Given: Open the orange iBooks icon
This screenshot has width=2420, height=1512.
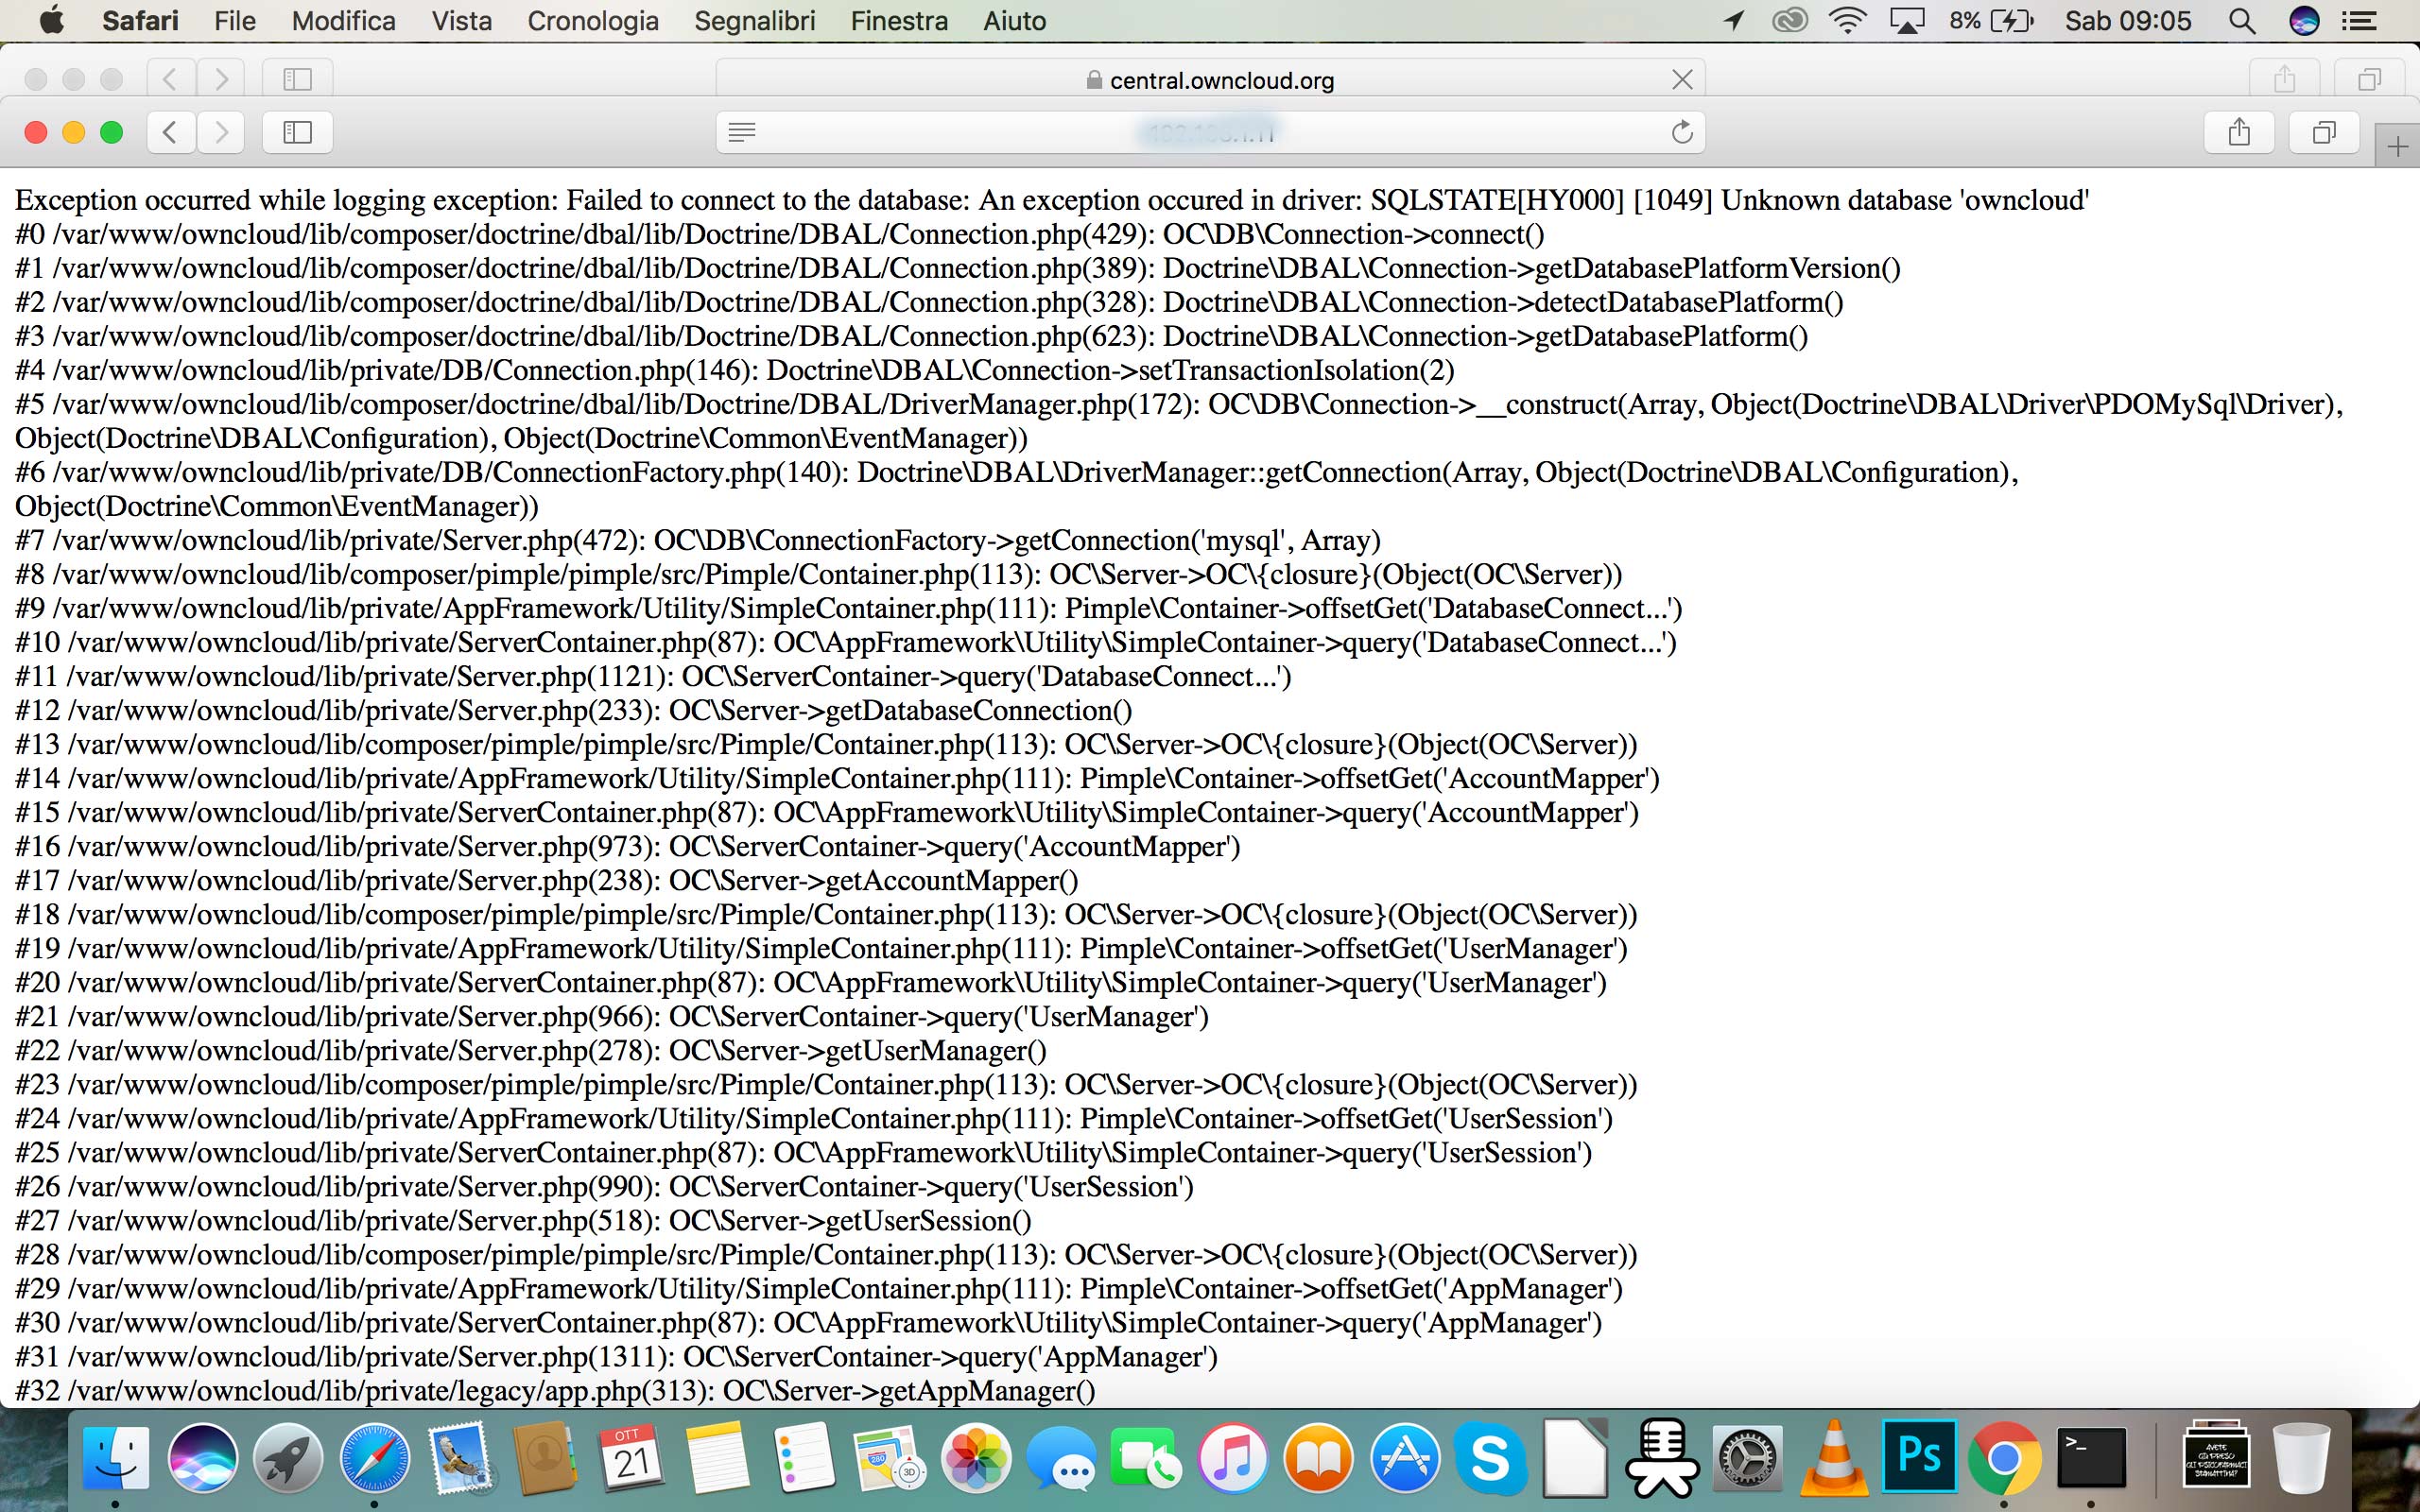Looking at the screenshot, I should (x=1319, y=1457).
